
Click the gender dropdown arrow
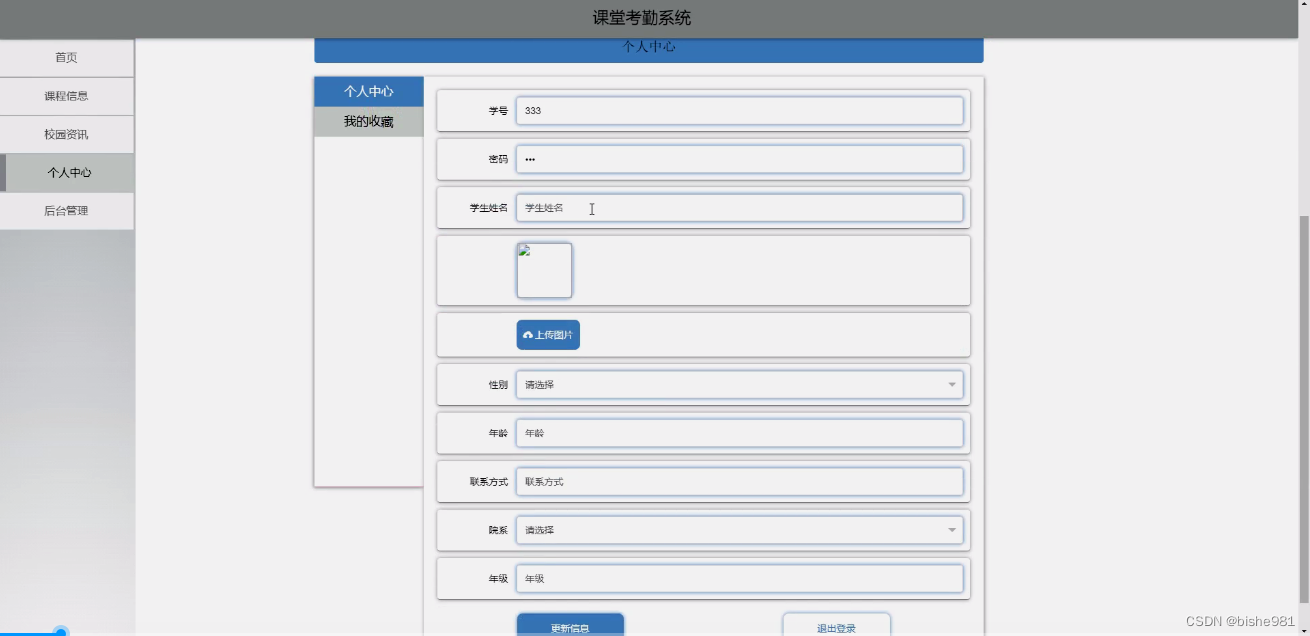pyautogui.click(x=951, y=384)
